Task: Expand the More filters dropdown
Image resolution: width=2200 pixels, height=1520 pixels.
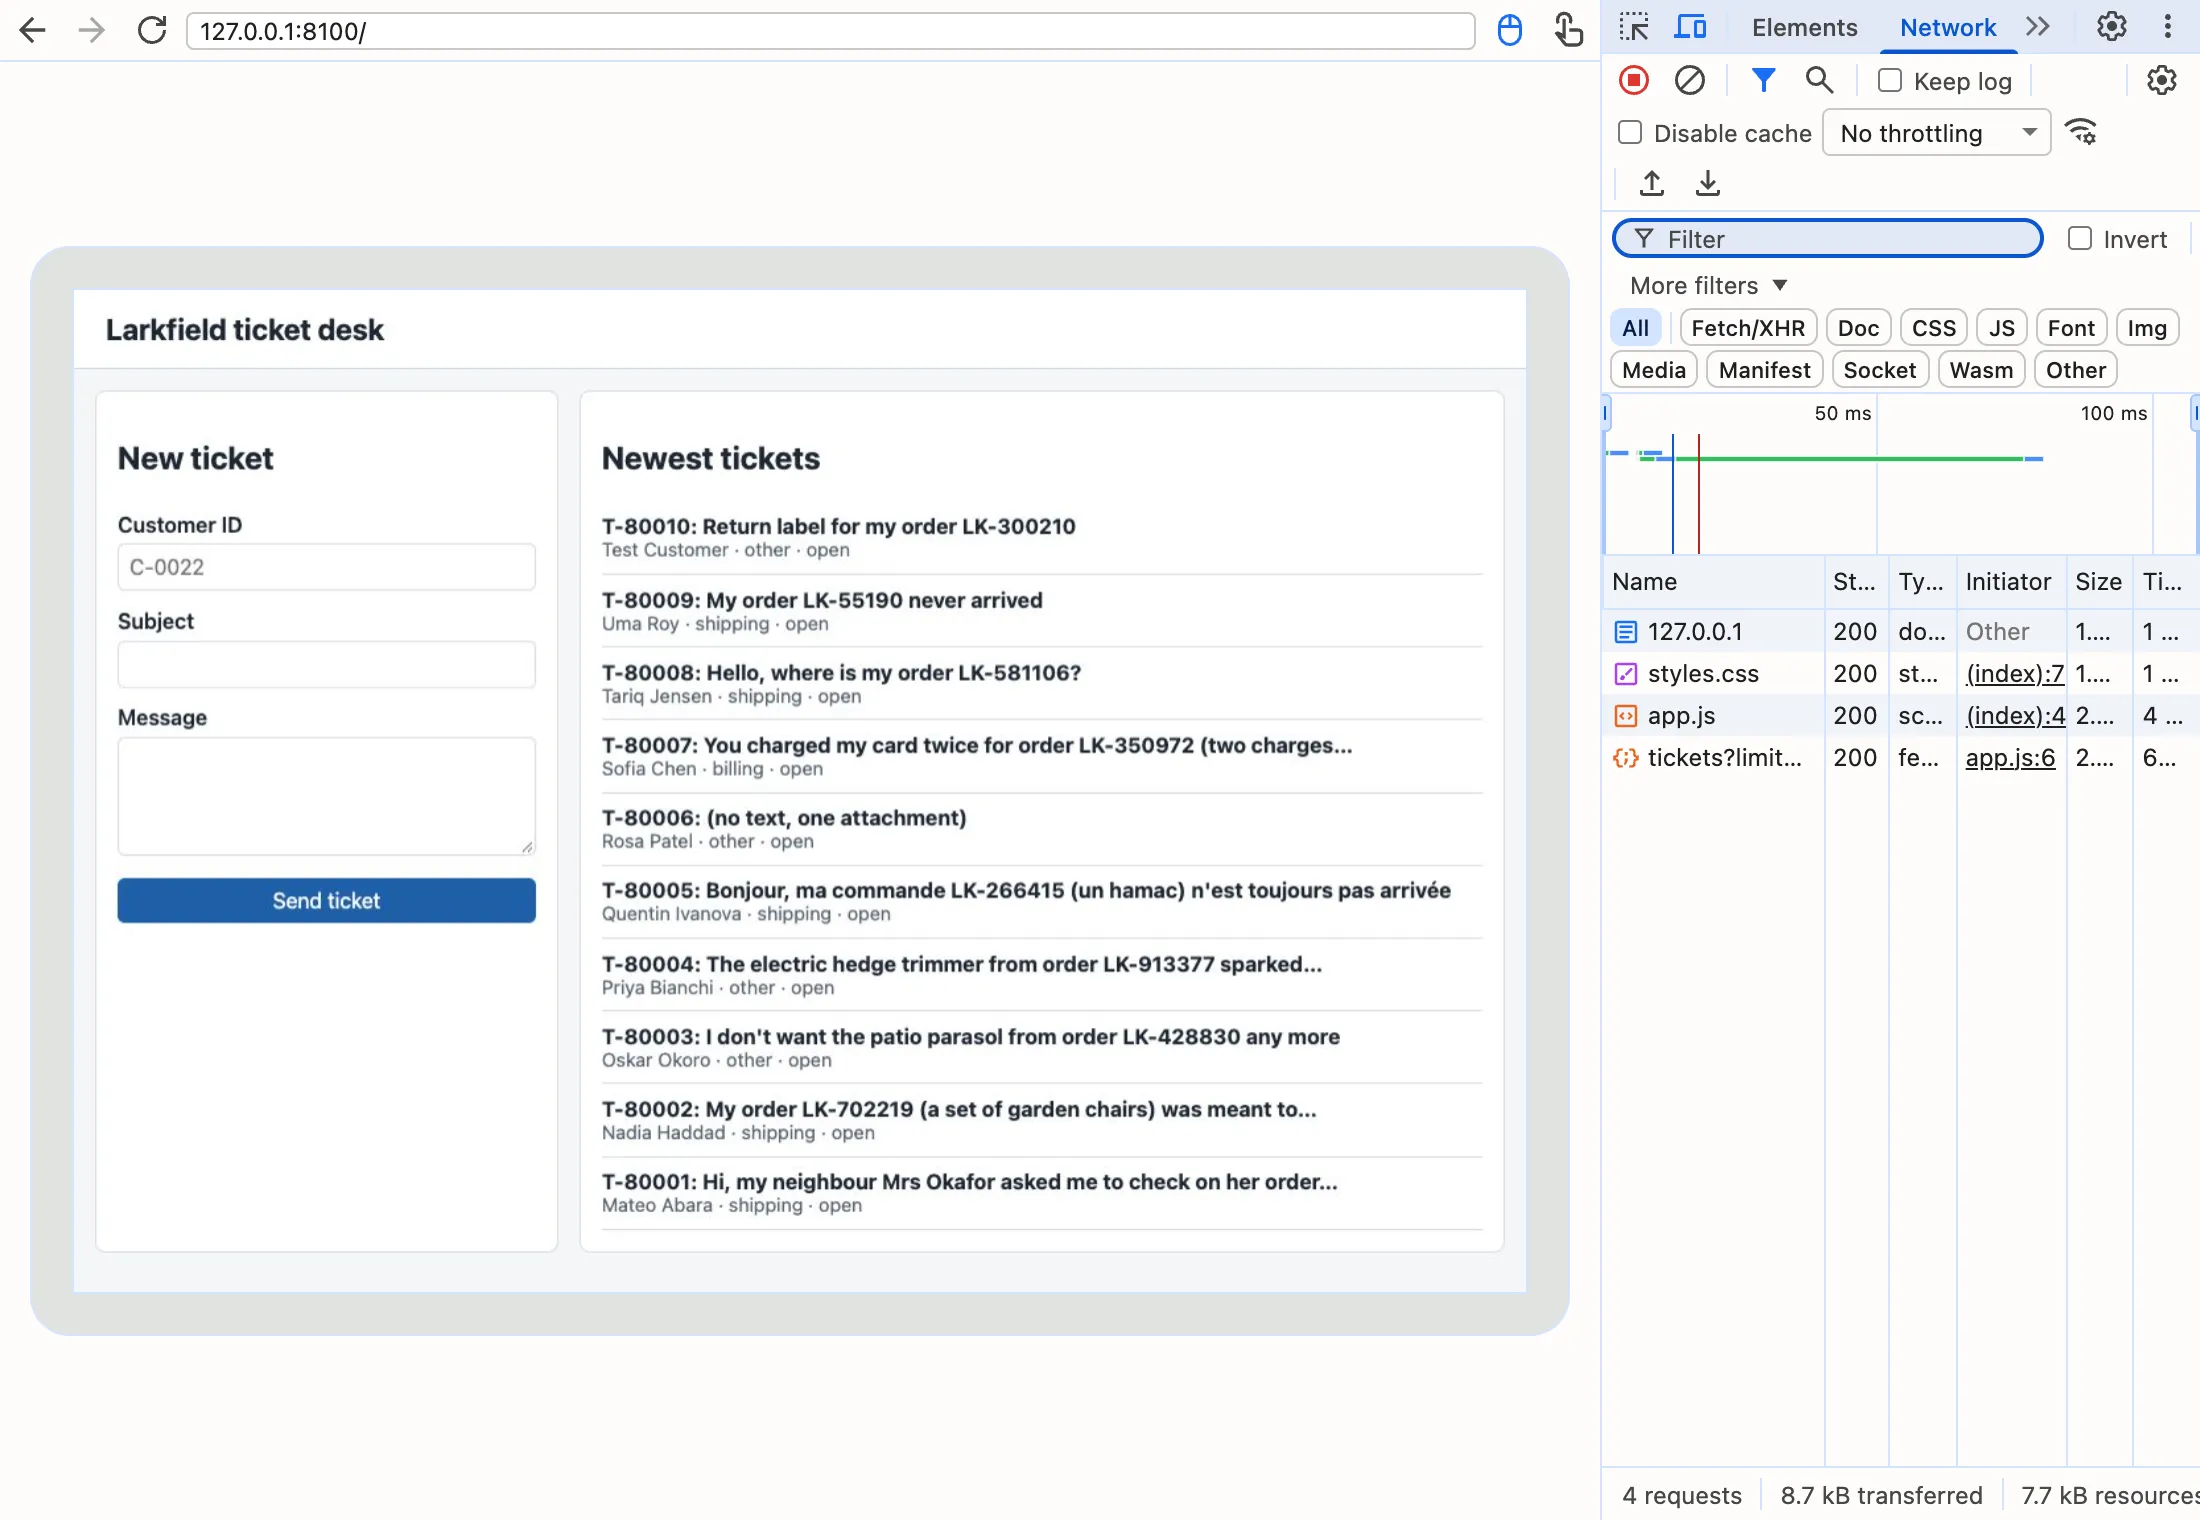Action: tap(1708, 286)
